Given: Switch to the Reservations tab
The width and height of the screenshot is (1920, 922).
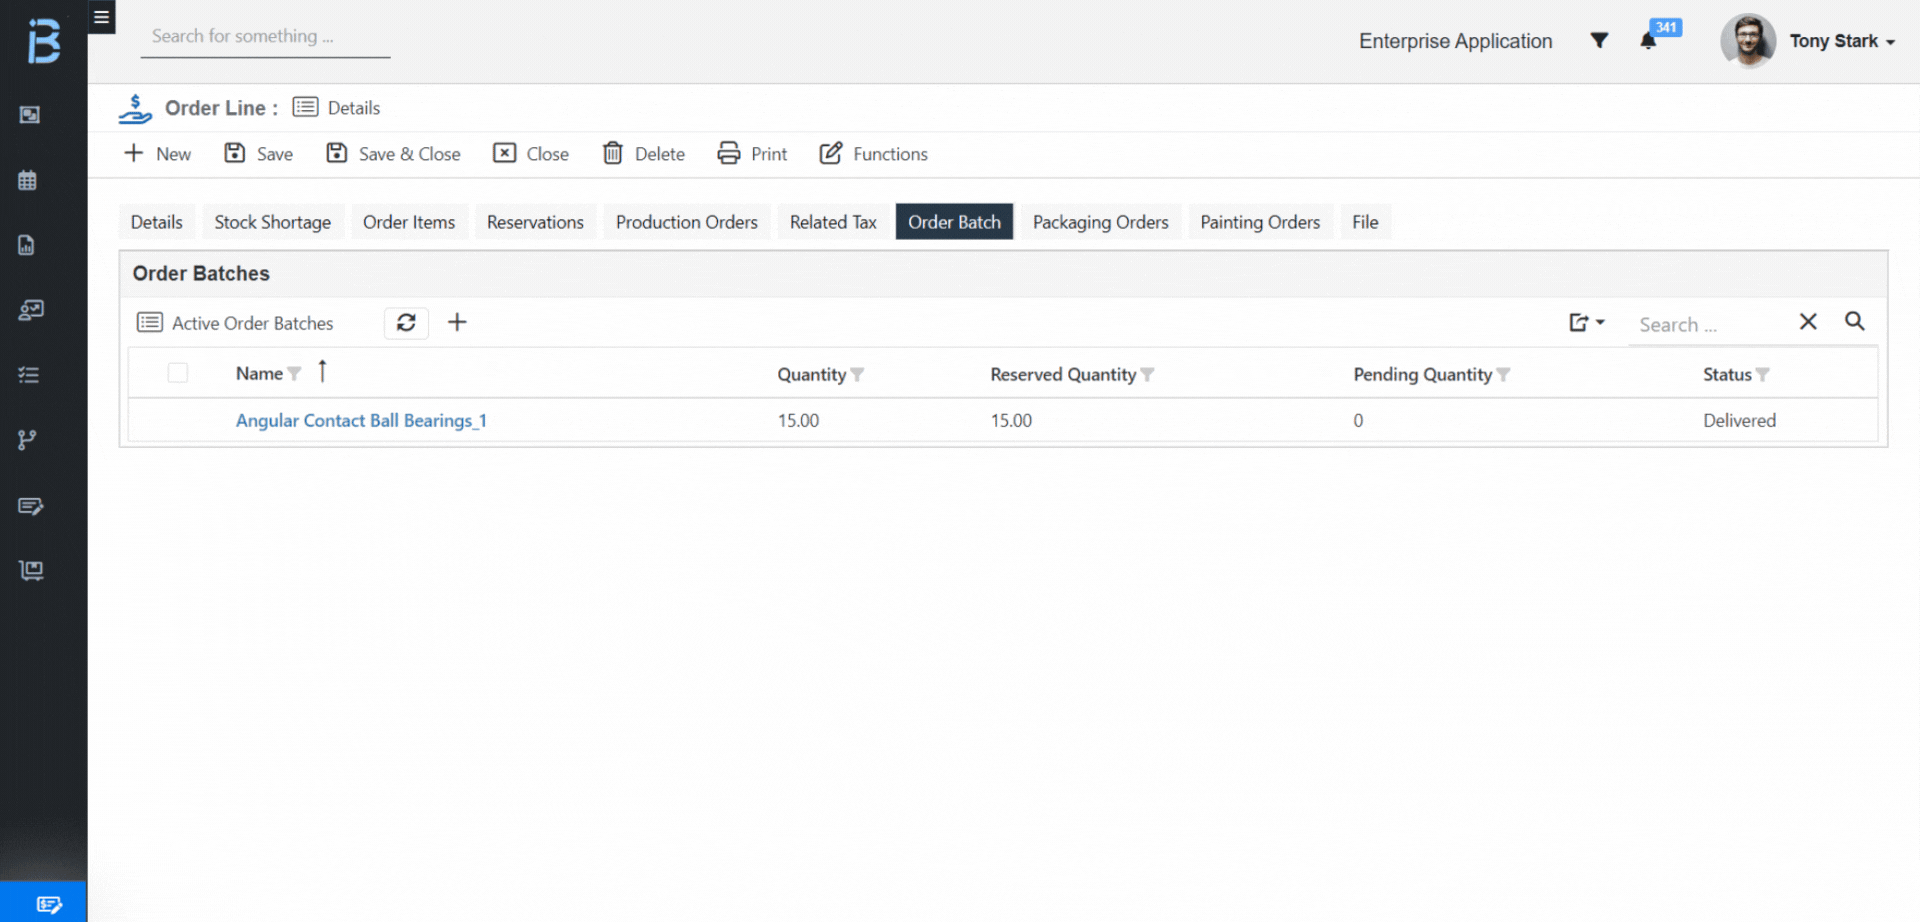Looking at the screenshot, I should (535, 222).
